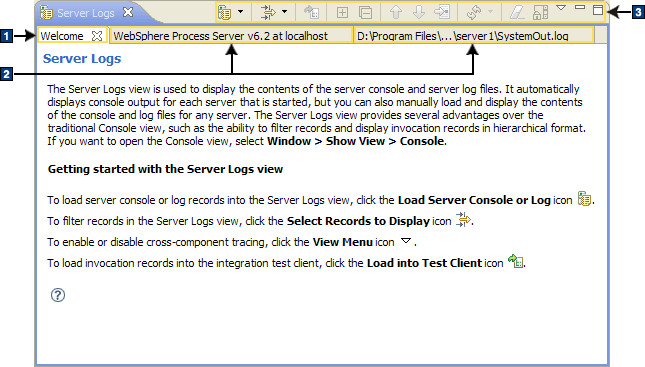This screenshot has height=367, width=645.
Task: Click inline Select Records to Display icon
Action: click(464, 219)
